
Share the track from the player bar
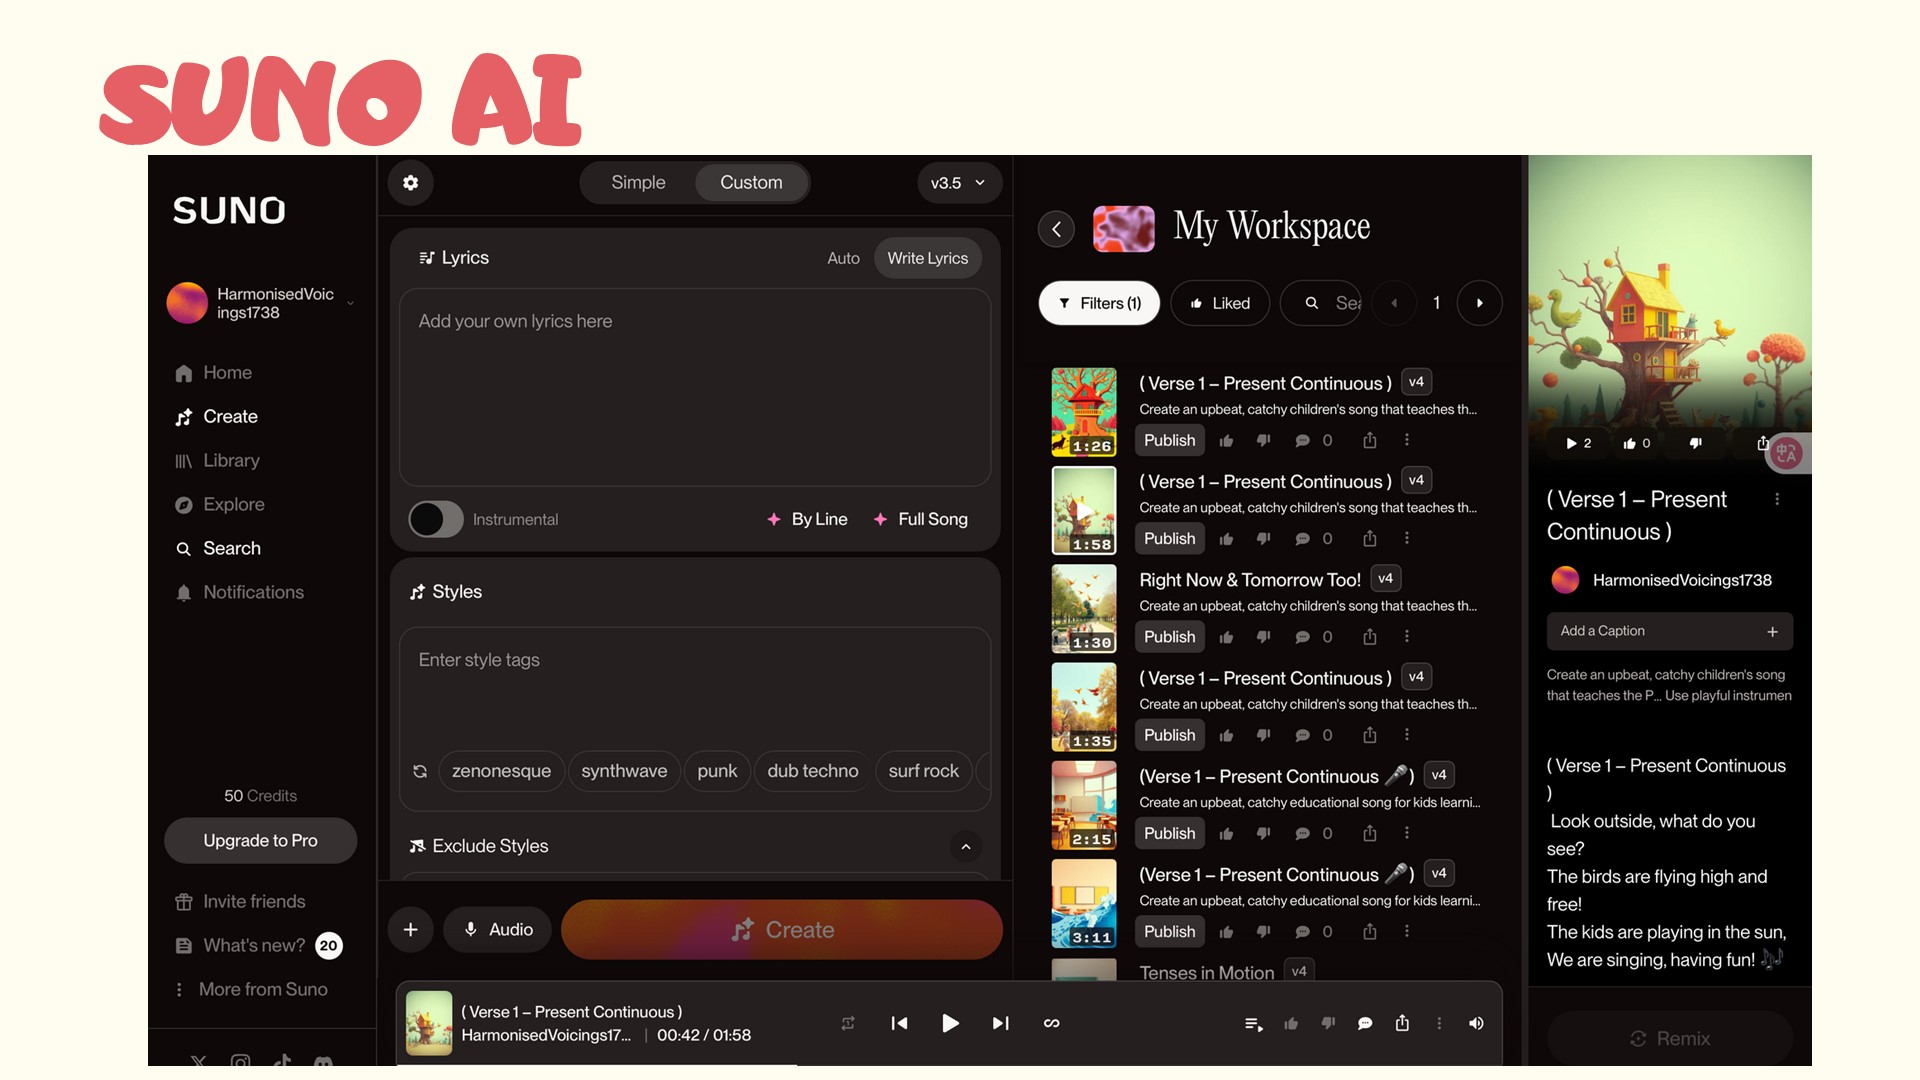click(x=1402, y=1023)
